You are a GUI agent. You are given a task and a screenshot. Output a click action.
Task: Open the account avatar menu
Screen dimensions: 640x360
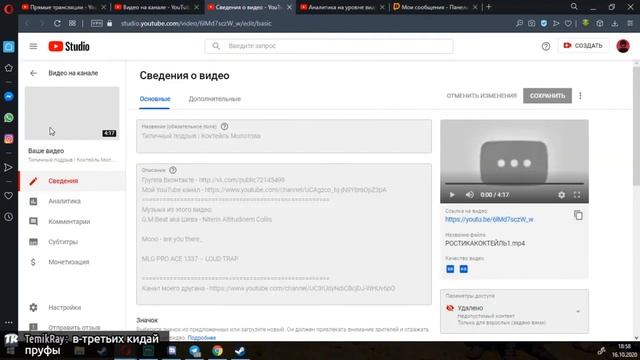point(622,46)
